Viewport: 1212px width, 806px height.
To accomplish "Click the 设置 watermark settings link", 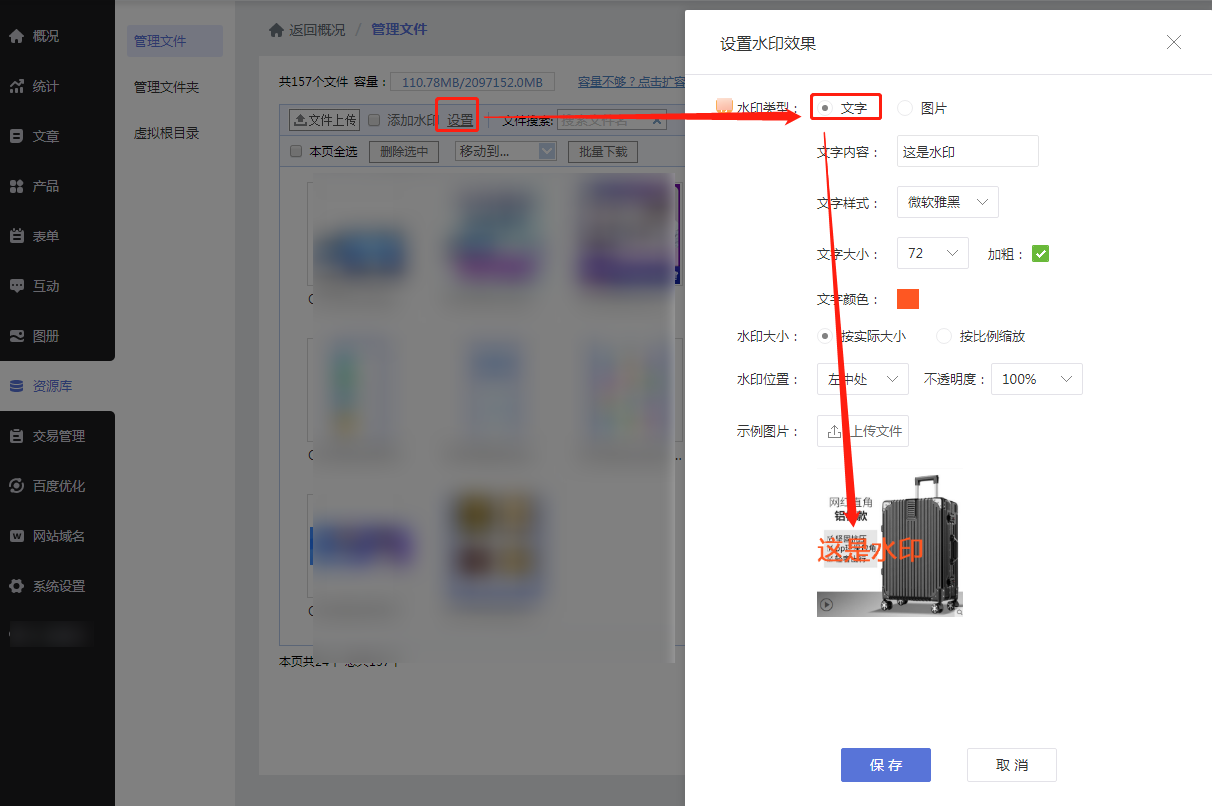I will [x=460, y=120].
